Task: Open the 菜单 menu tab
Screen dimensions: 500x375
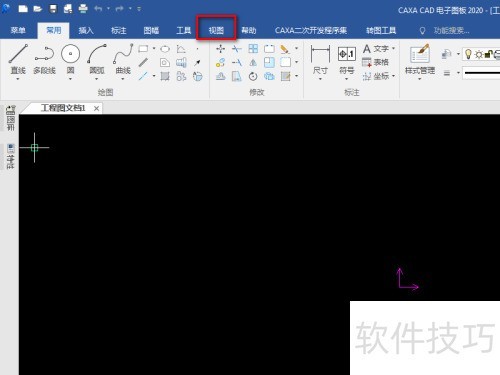Action: coord(18,31)
